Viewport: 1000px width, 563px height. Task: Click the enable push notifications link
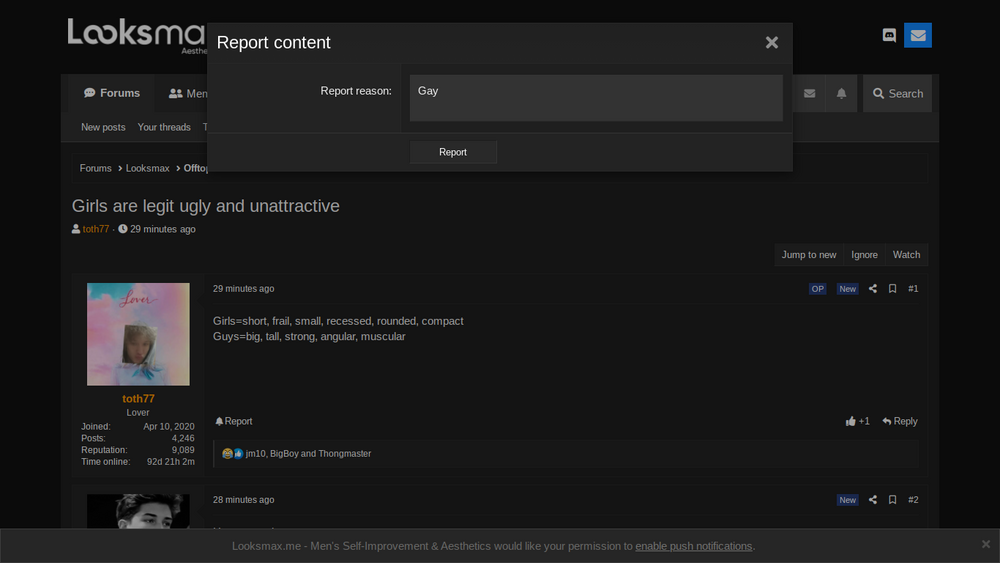[x=693, y=546]
